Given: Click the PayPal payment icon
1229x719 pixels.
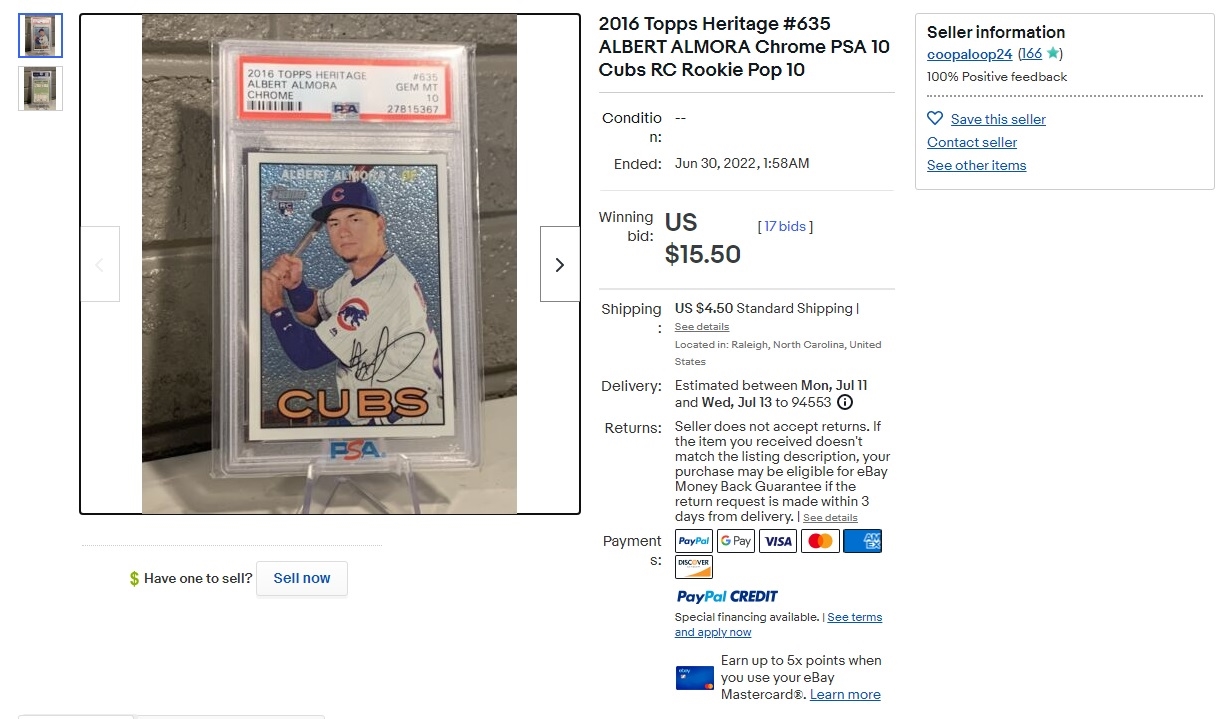Looking at the screenshot, I should click(694, 541).
